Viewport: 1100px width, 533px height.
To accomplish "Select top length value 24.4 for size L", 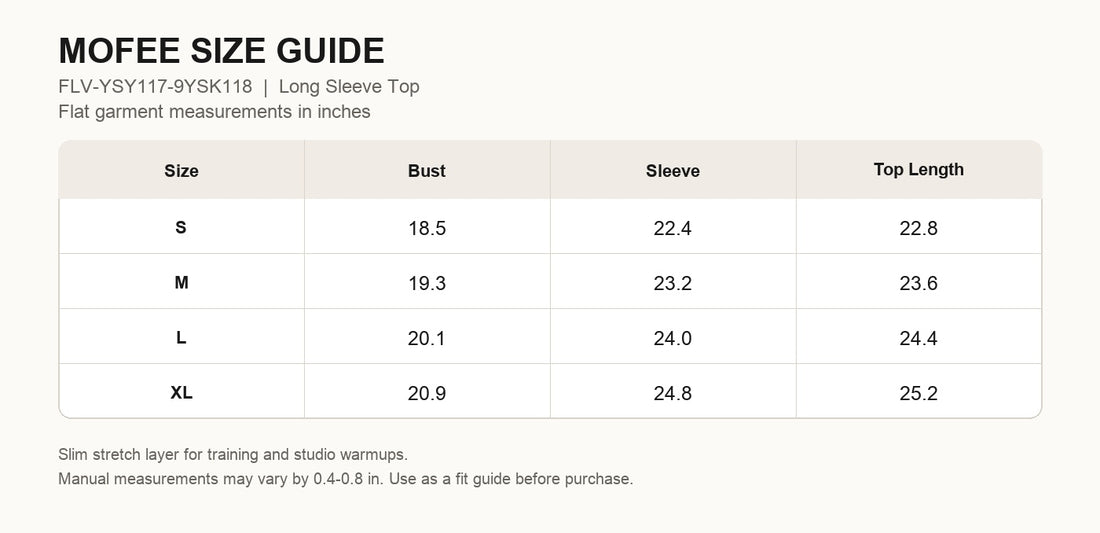I will [x=918, y=338].
